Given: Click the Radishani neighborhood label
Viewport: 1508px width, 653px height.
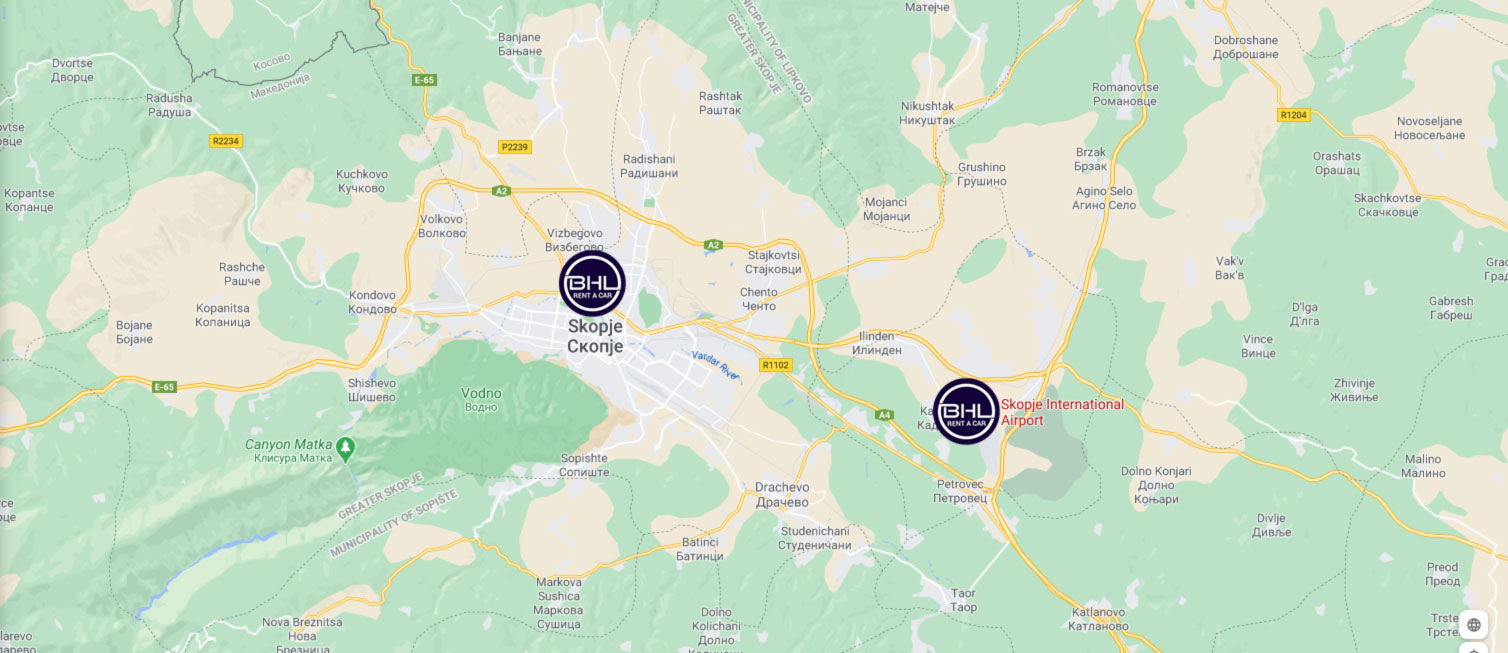Looking at the screenshot, I should click(649, 166).
